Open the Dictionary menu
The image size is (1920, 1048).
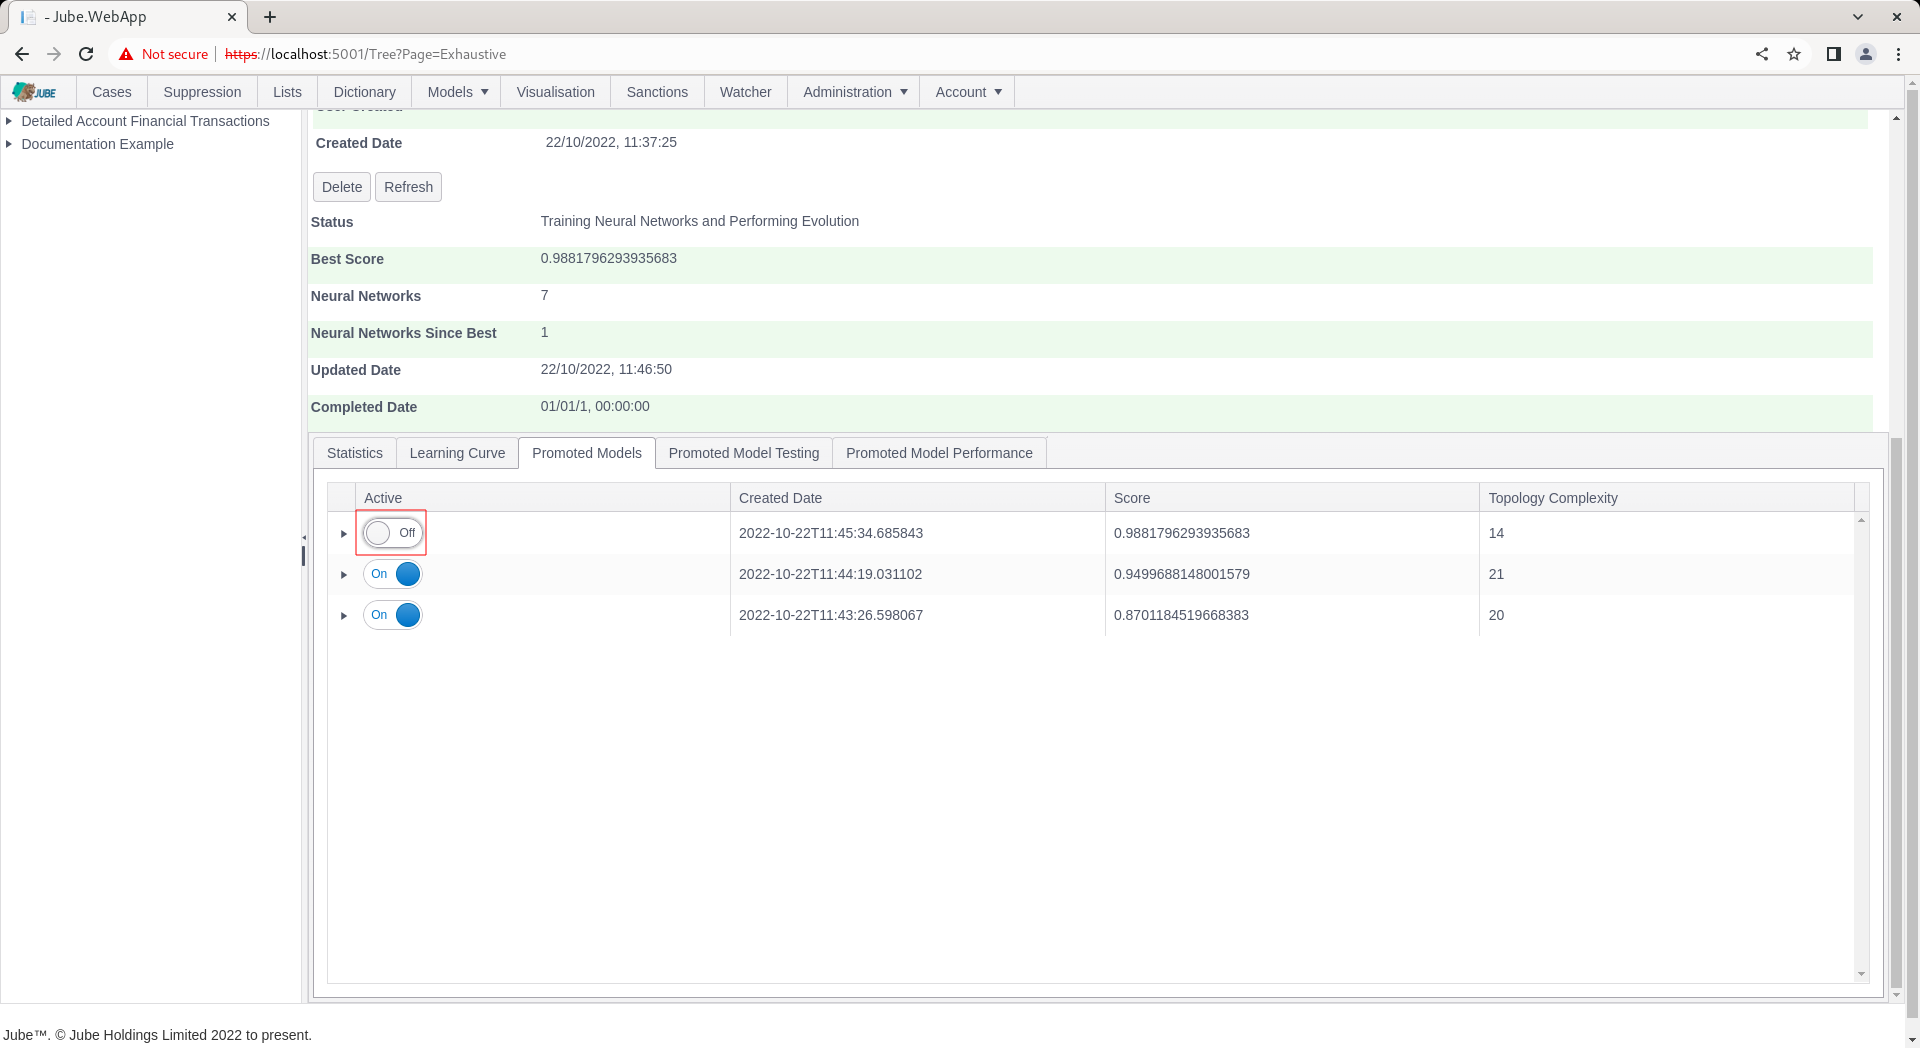coord(364,92)
